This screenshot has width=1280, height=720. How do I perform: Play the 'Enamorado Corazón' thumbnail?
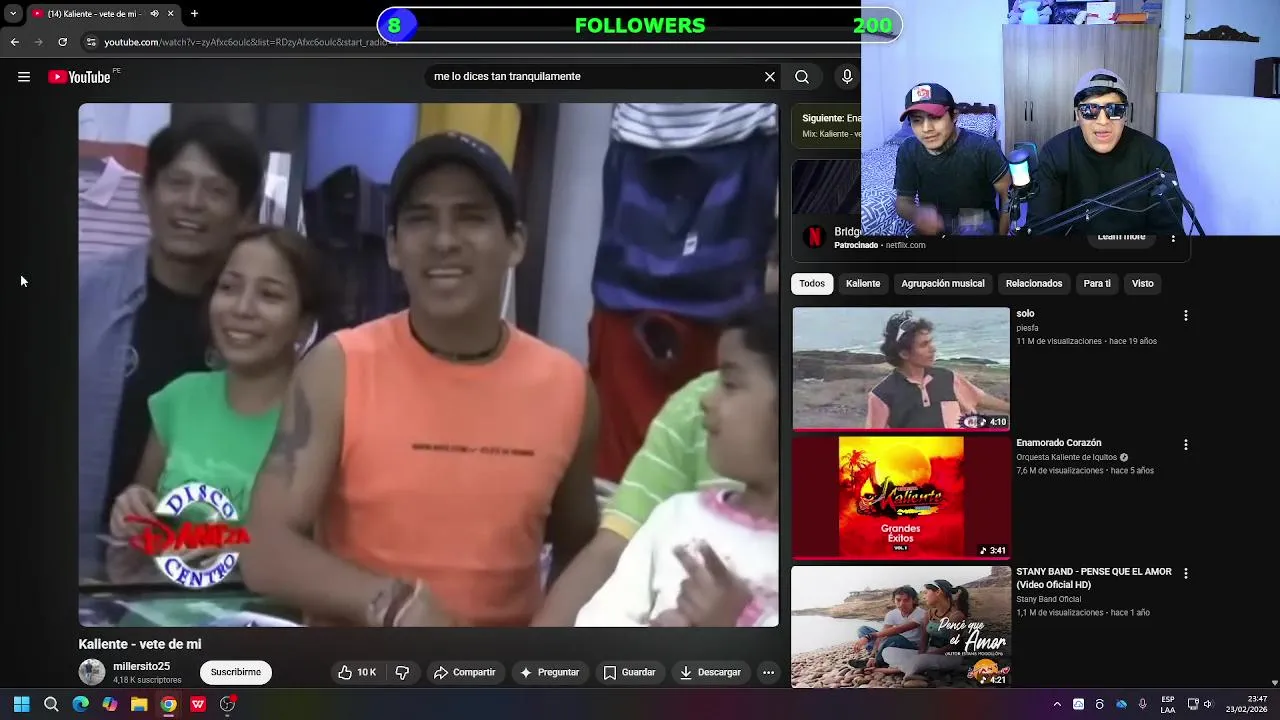(901, 497)
